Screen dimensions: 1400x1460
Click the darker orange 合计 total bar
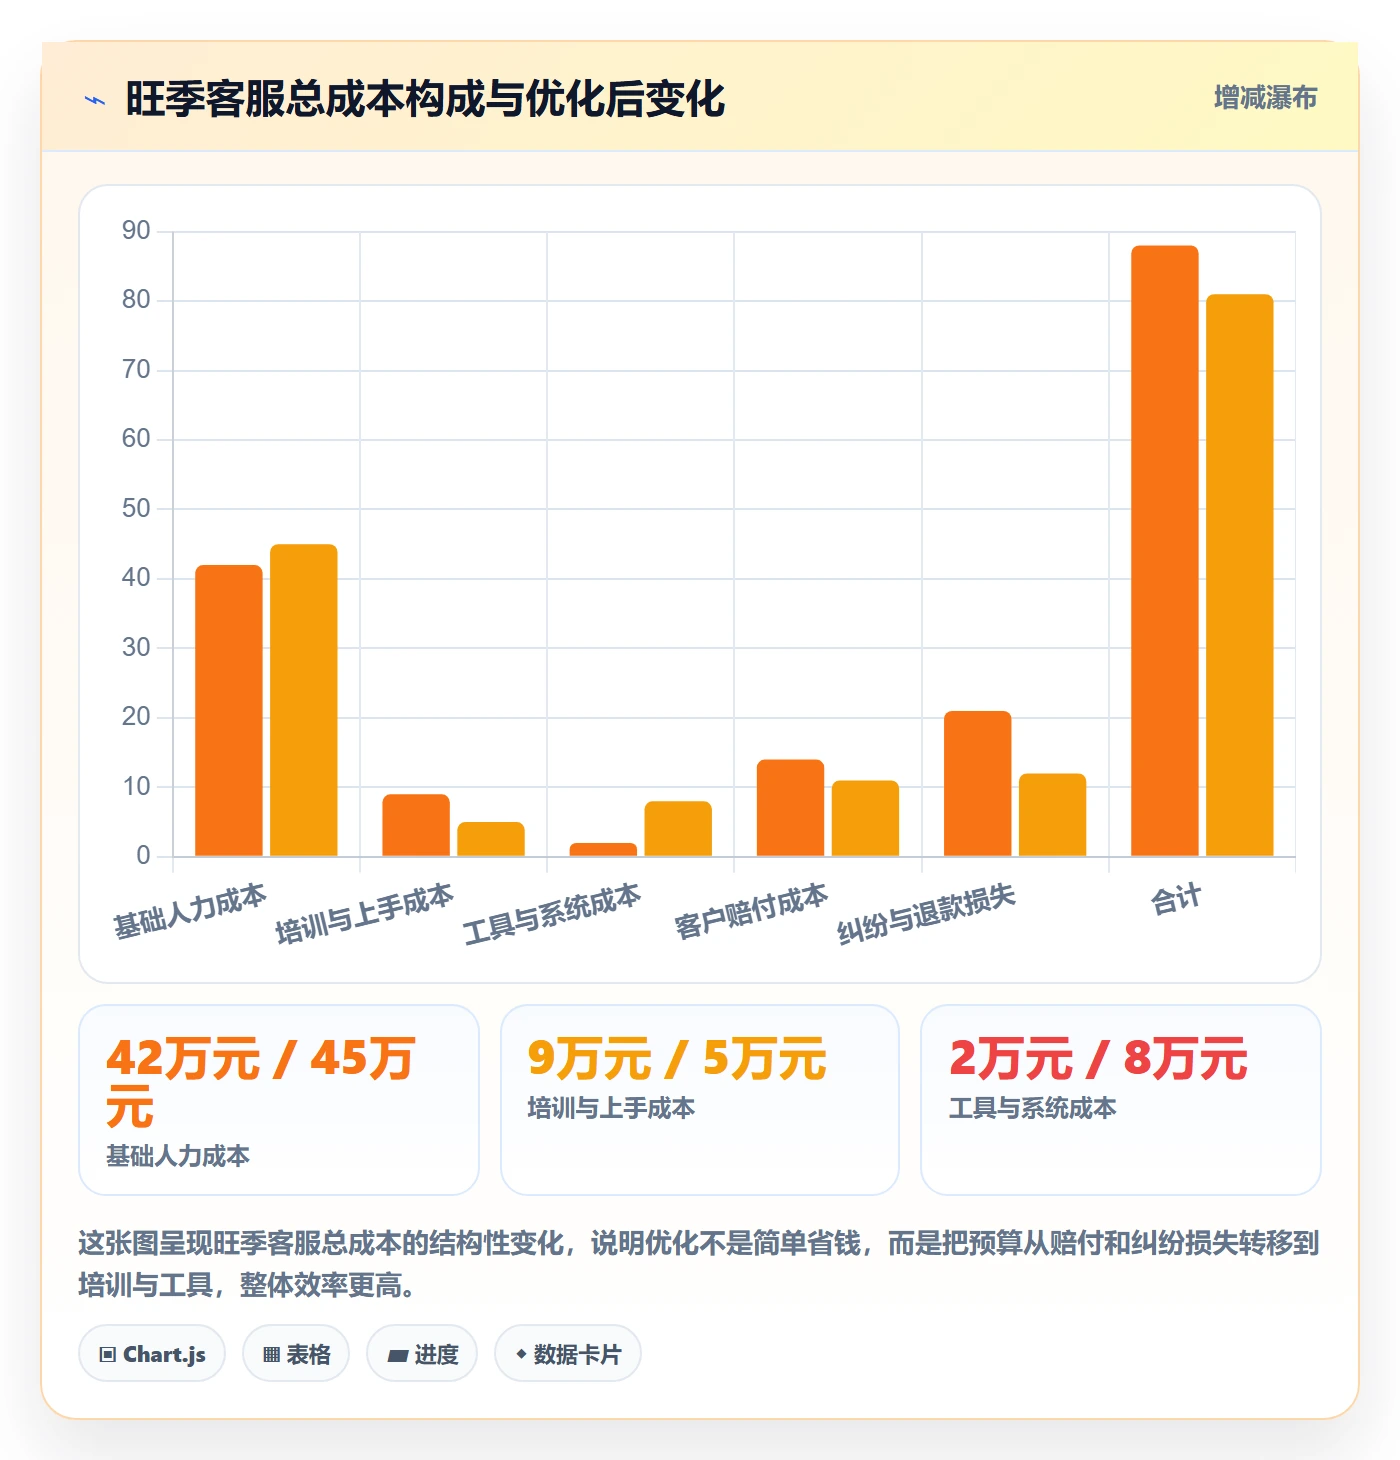click(1165, 551)
